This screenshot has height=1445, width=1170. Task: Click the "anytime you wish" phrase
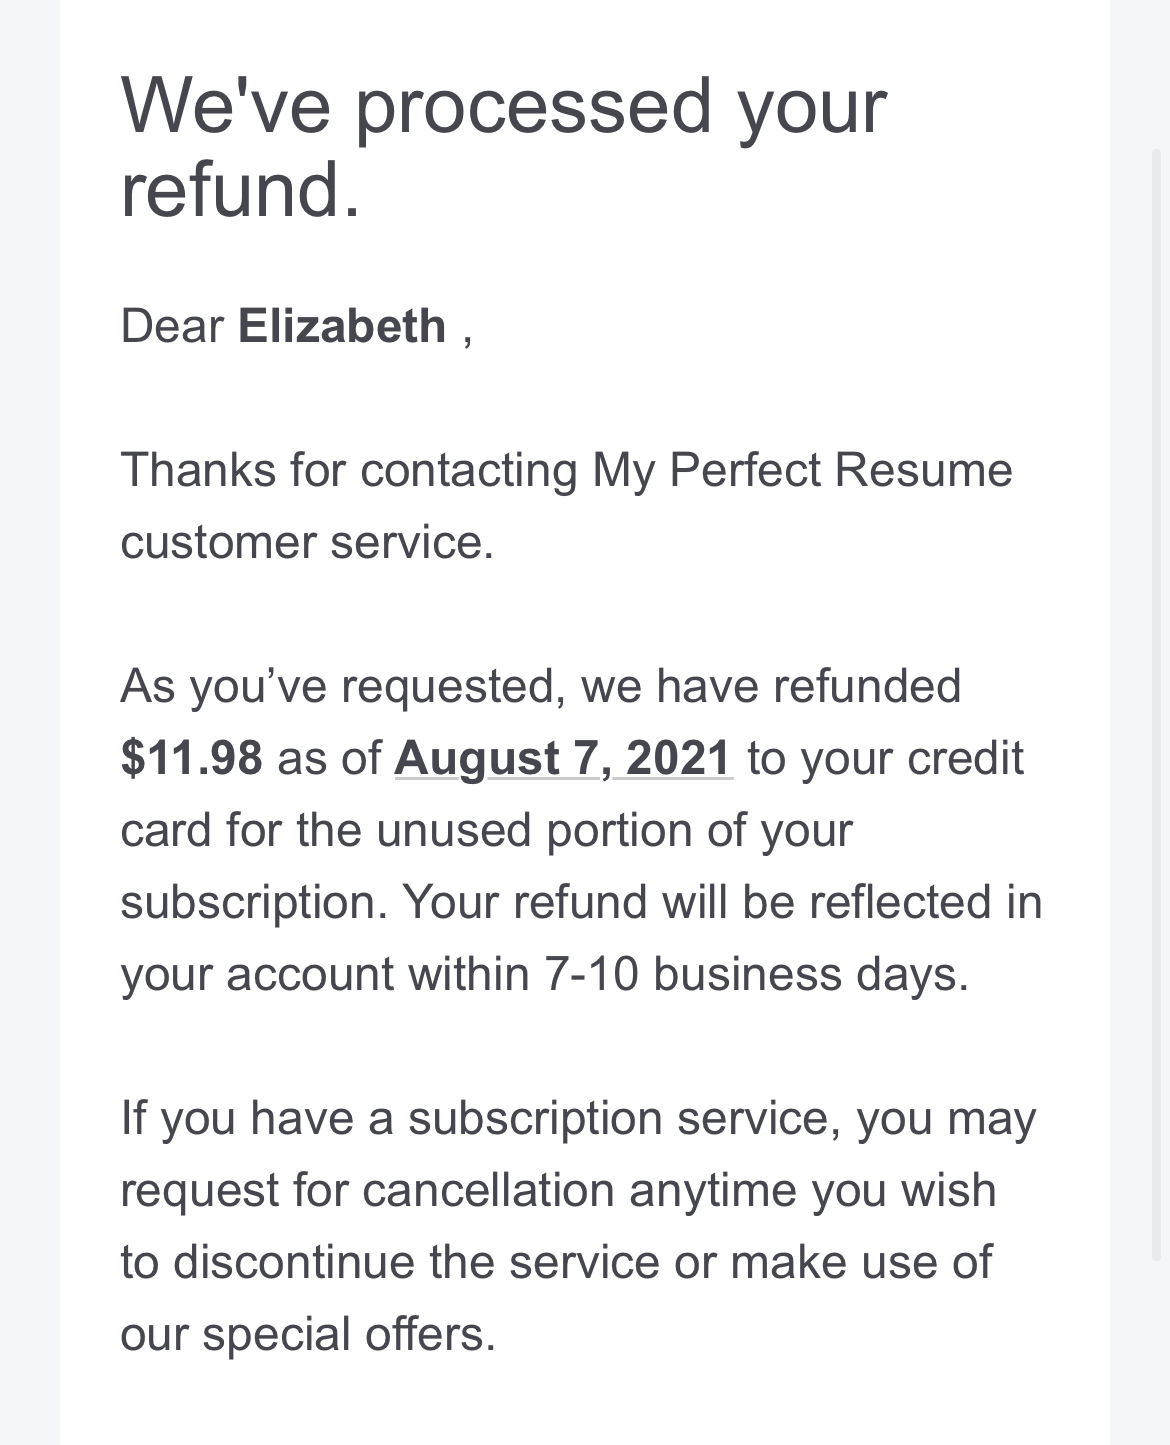click(x=813, y=1191)
